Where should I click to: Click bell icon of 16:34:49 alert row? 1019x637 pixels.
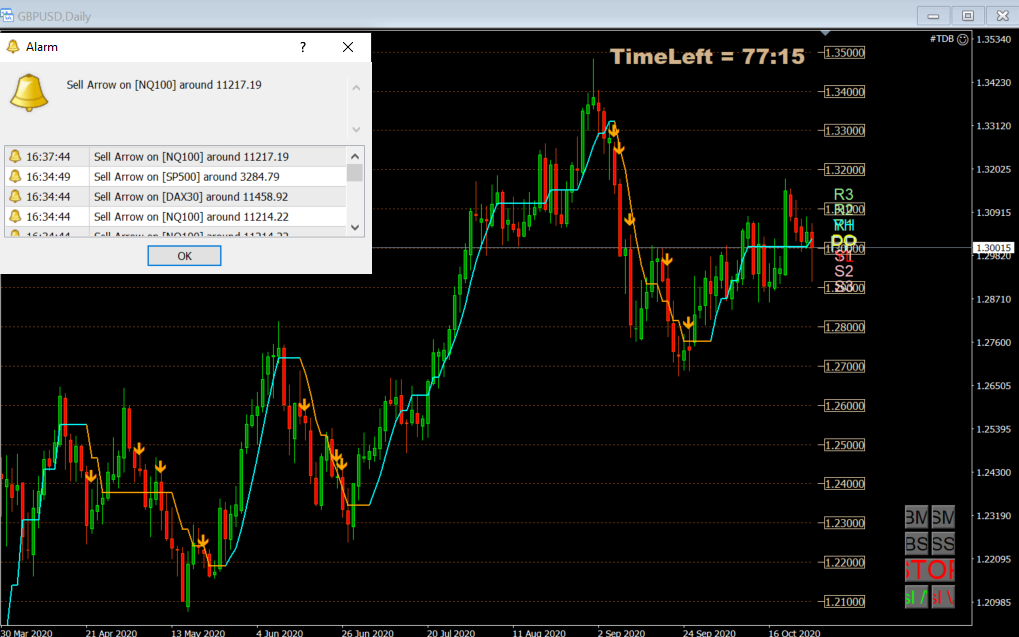(x=15, y=177)
